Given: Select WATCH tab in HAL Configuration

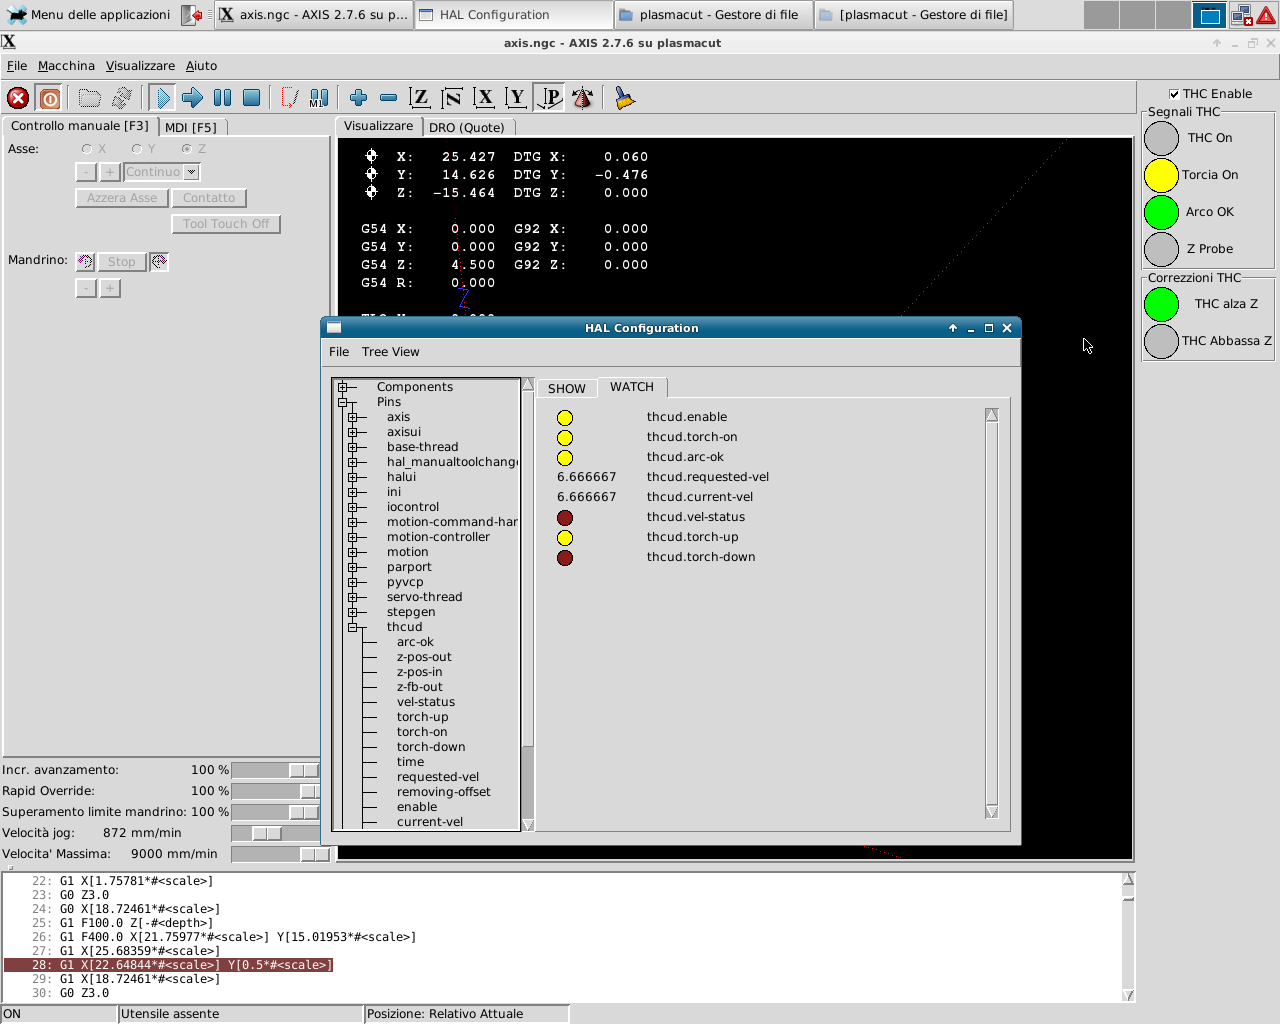Looking at the screenshot, I should pos(632,387).
